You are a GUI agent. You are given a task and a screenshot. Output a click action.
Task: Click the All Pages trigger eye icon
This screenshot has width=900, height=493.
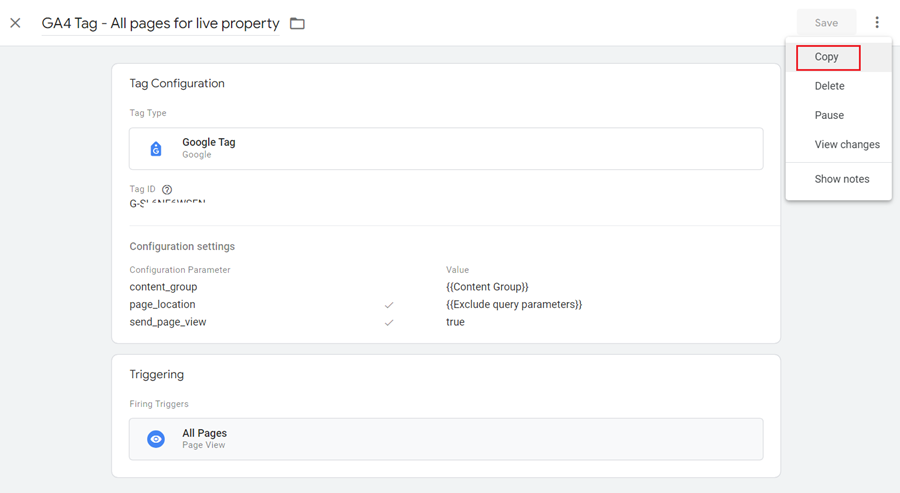coord(156,439)
